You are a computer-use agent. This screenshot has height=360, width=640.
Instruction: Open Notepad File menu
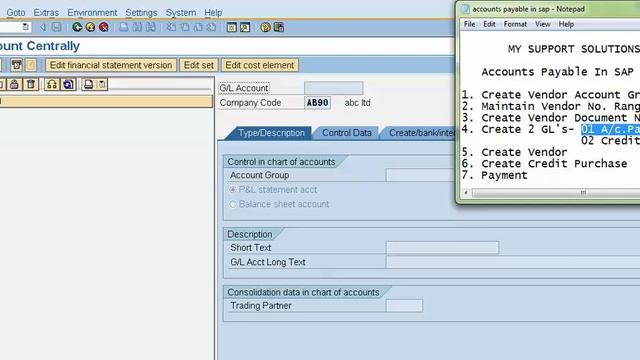point(469,24)
